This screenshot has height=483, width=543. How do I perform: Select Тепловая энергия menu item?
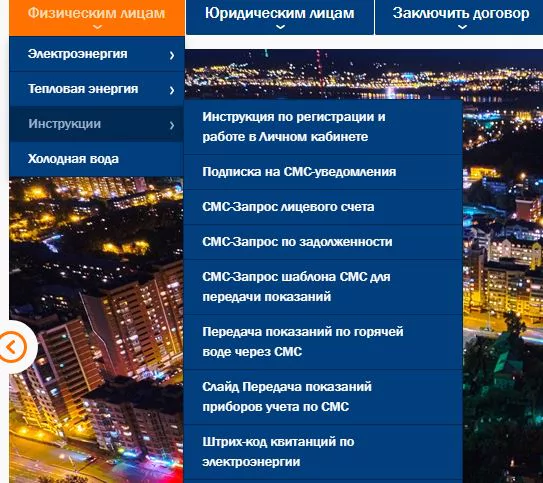pyautogui.click(x=97, y=89)
